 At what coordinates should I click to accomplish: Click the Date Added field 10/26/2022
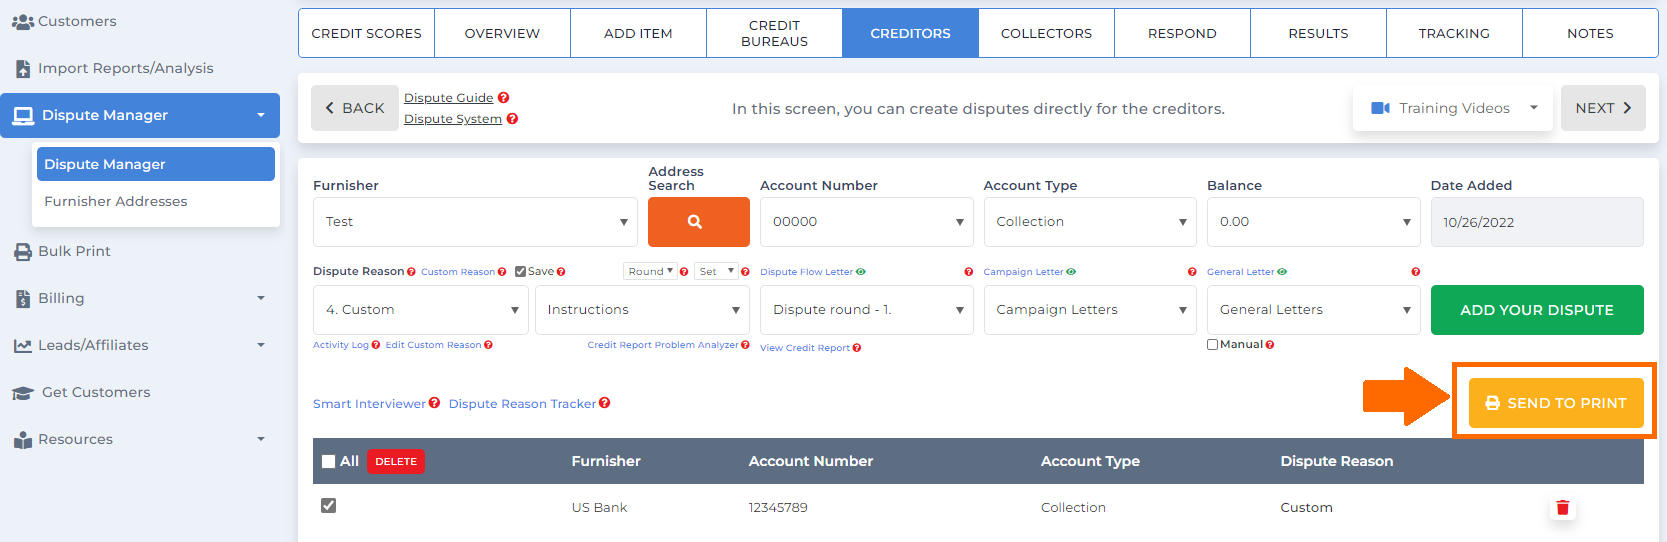pyautogui.click(x=1537, y=222)
